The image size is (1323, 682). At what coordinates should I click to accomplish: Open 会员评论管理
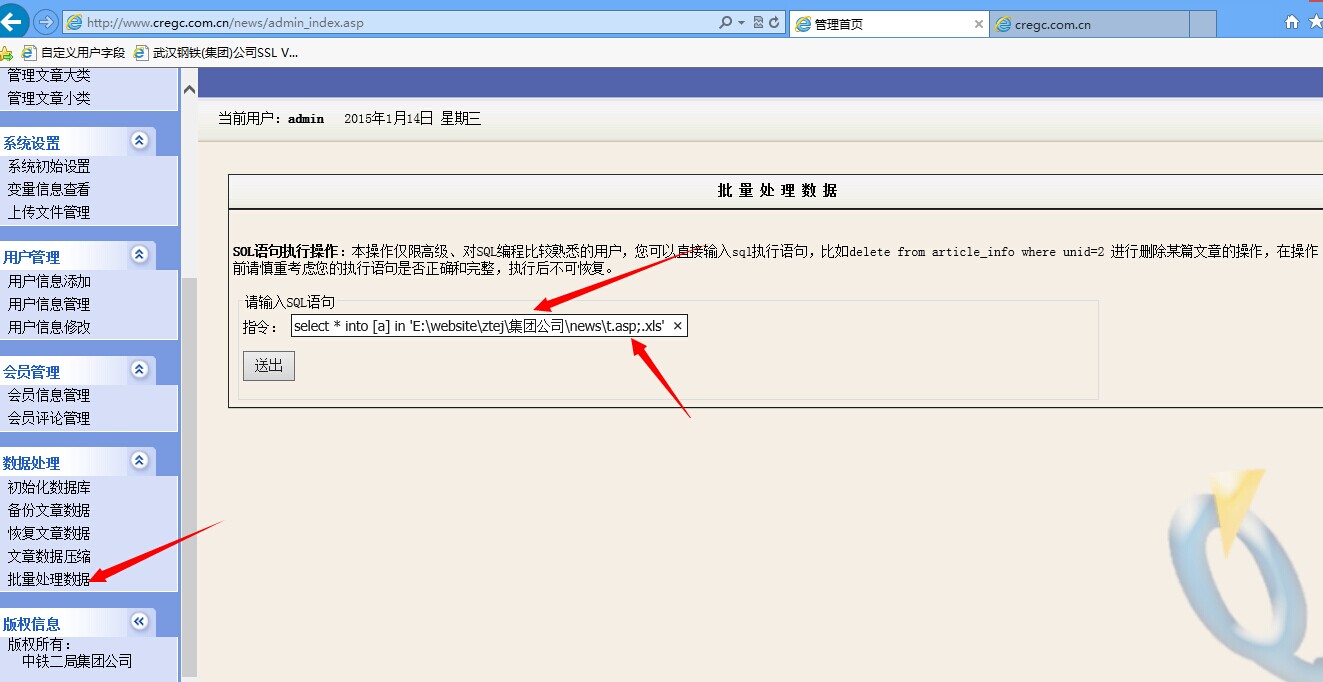tap(49, 418)
